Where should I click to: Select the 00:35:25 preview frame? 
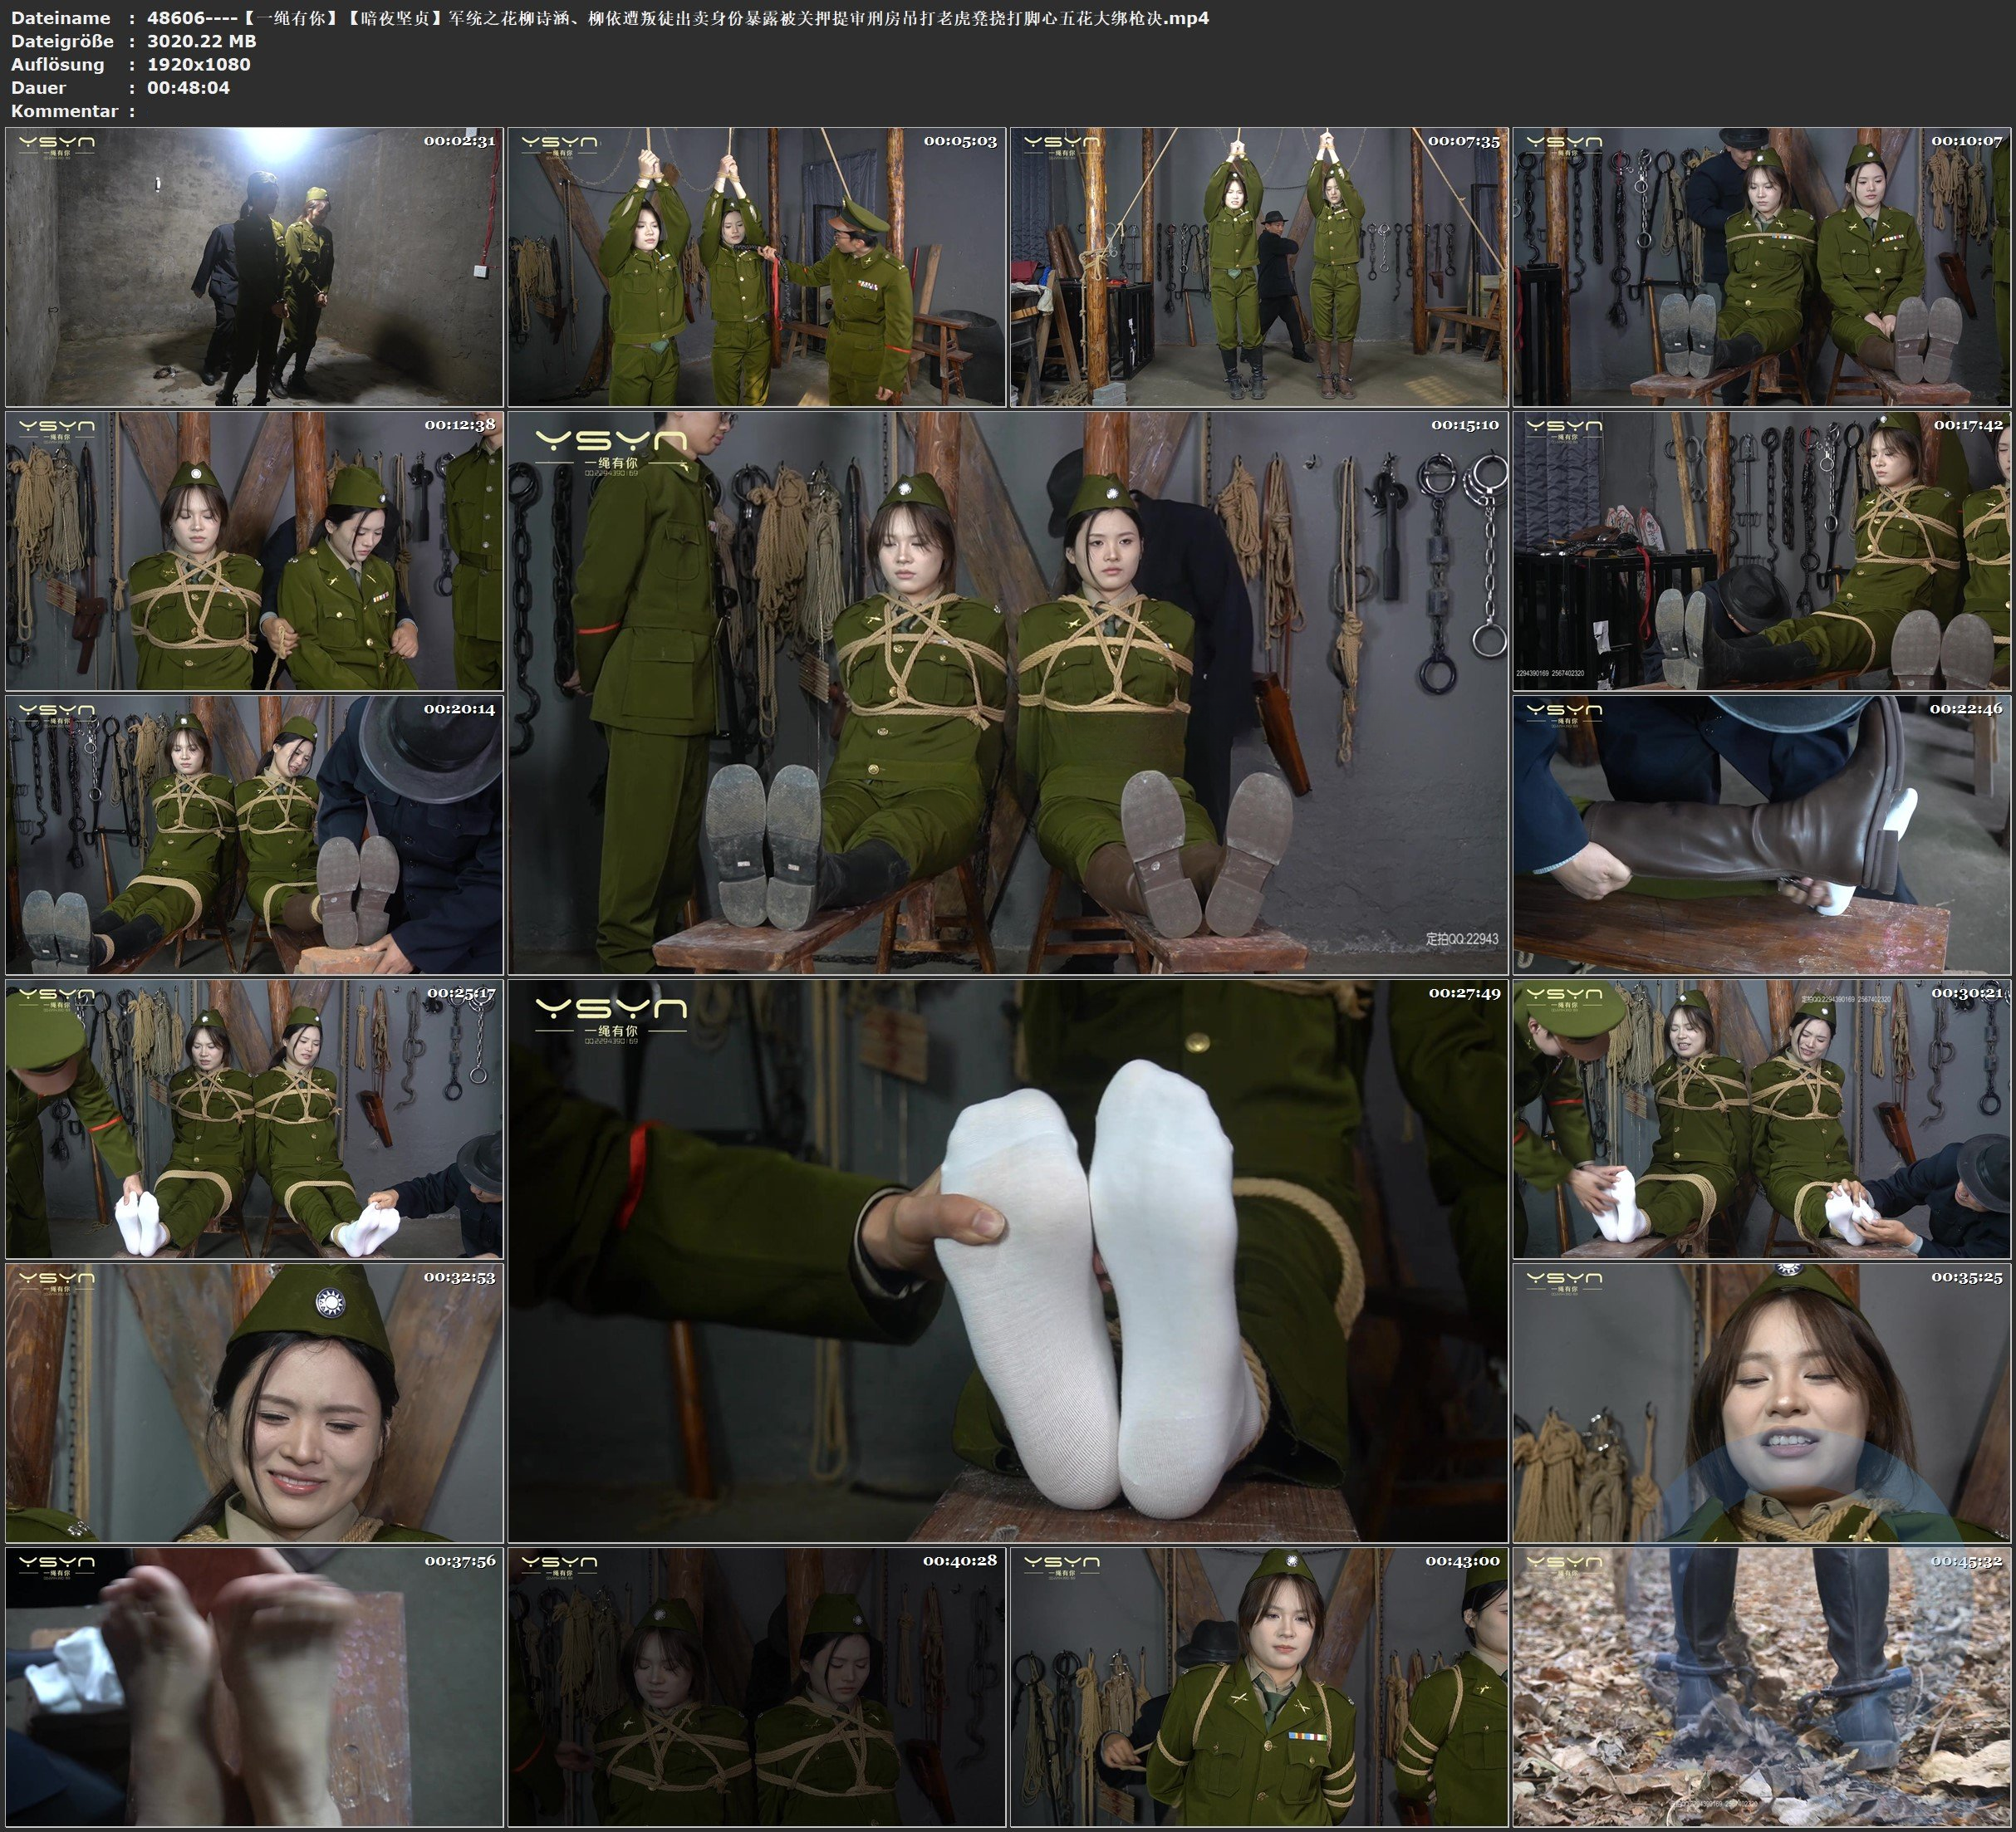pos(1761,1402)
